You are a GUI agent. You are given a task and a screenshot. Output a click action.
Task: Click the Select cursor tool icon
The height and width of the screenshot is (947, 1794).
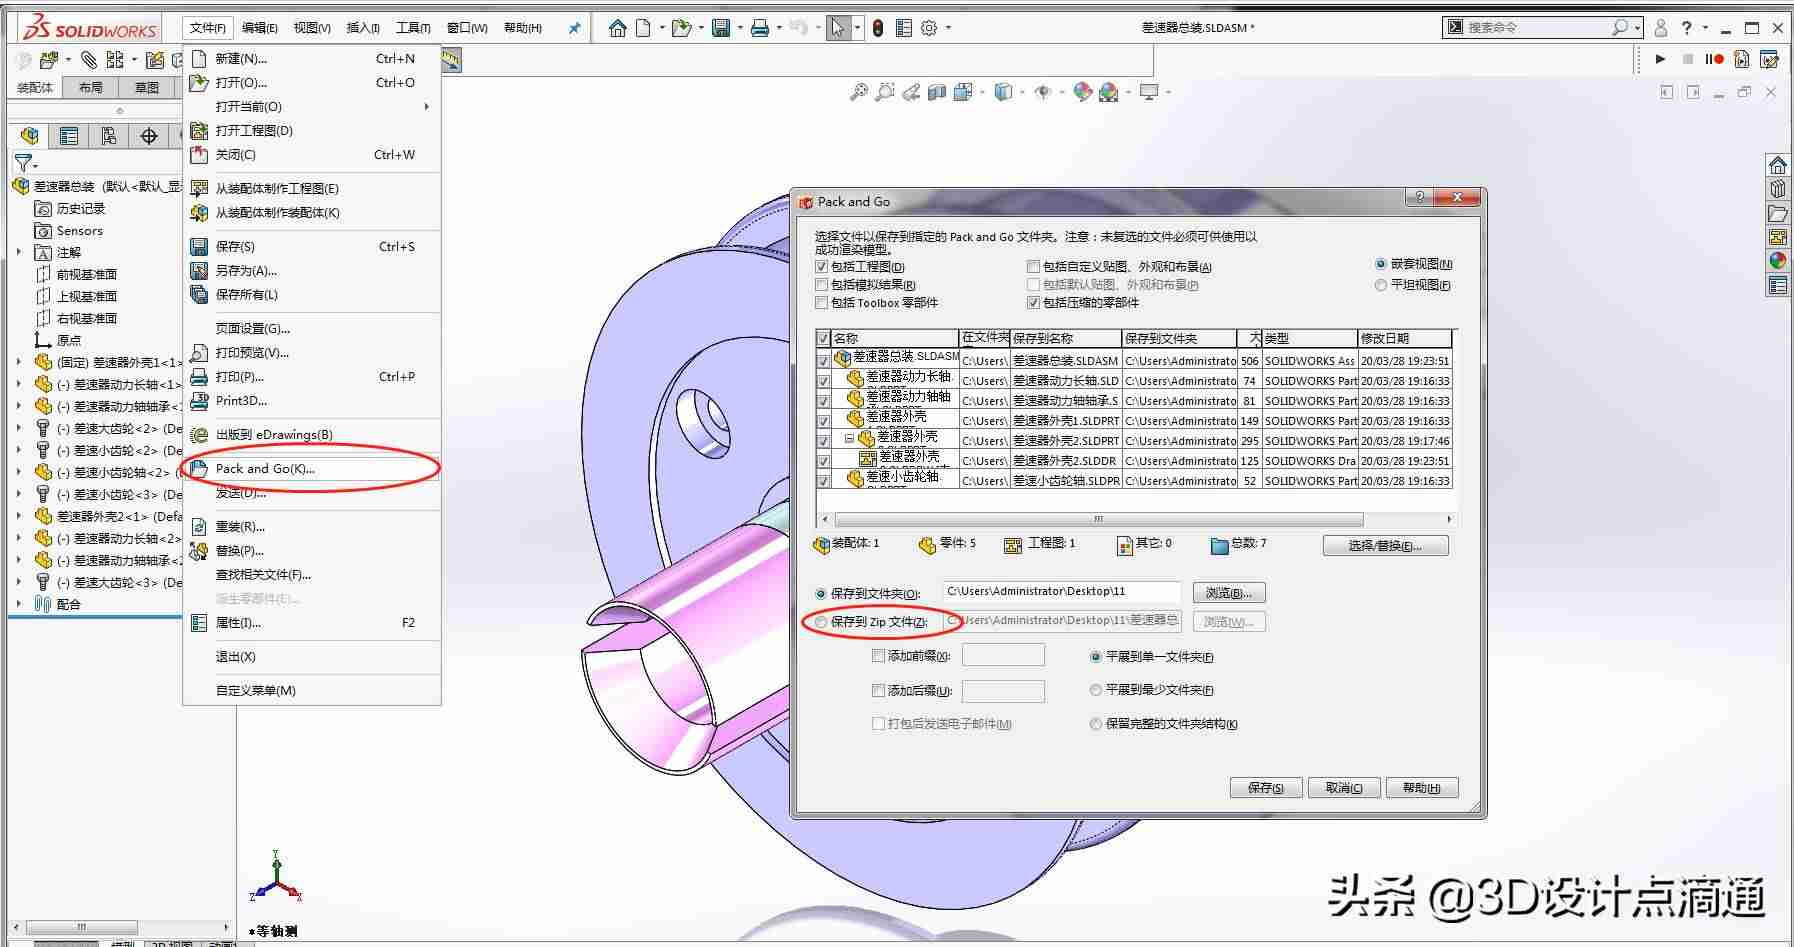tap(838, 28)
